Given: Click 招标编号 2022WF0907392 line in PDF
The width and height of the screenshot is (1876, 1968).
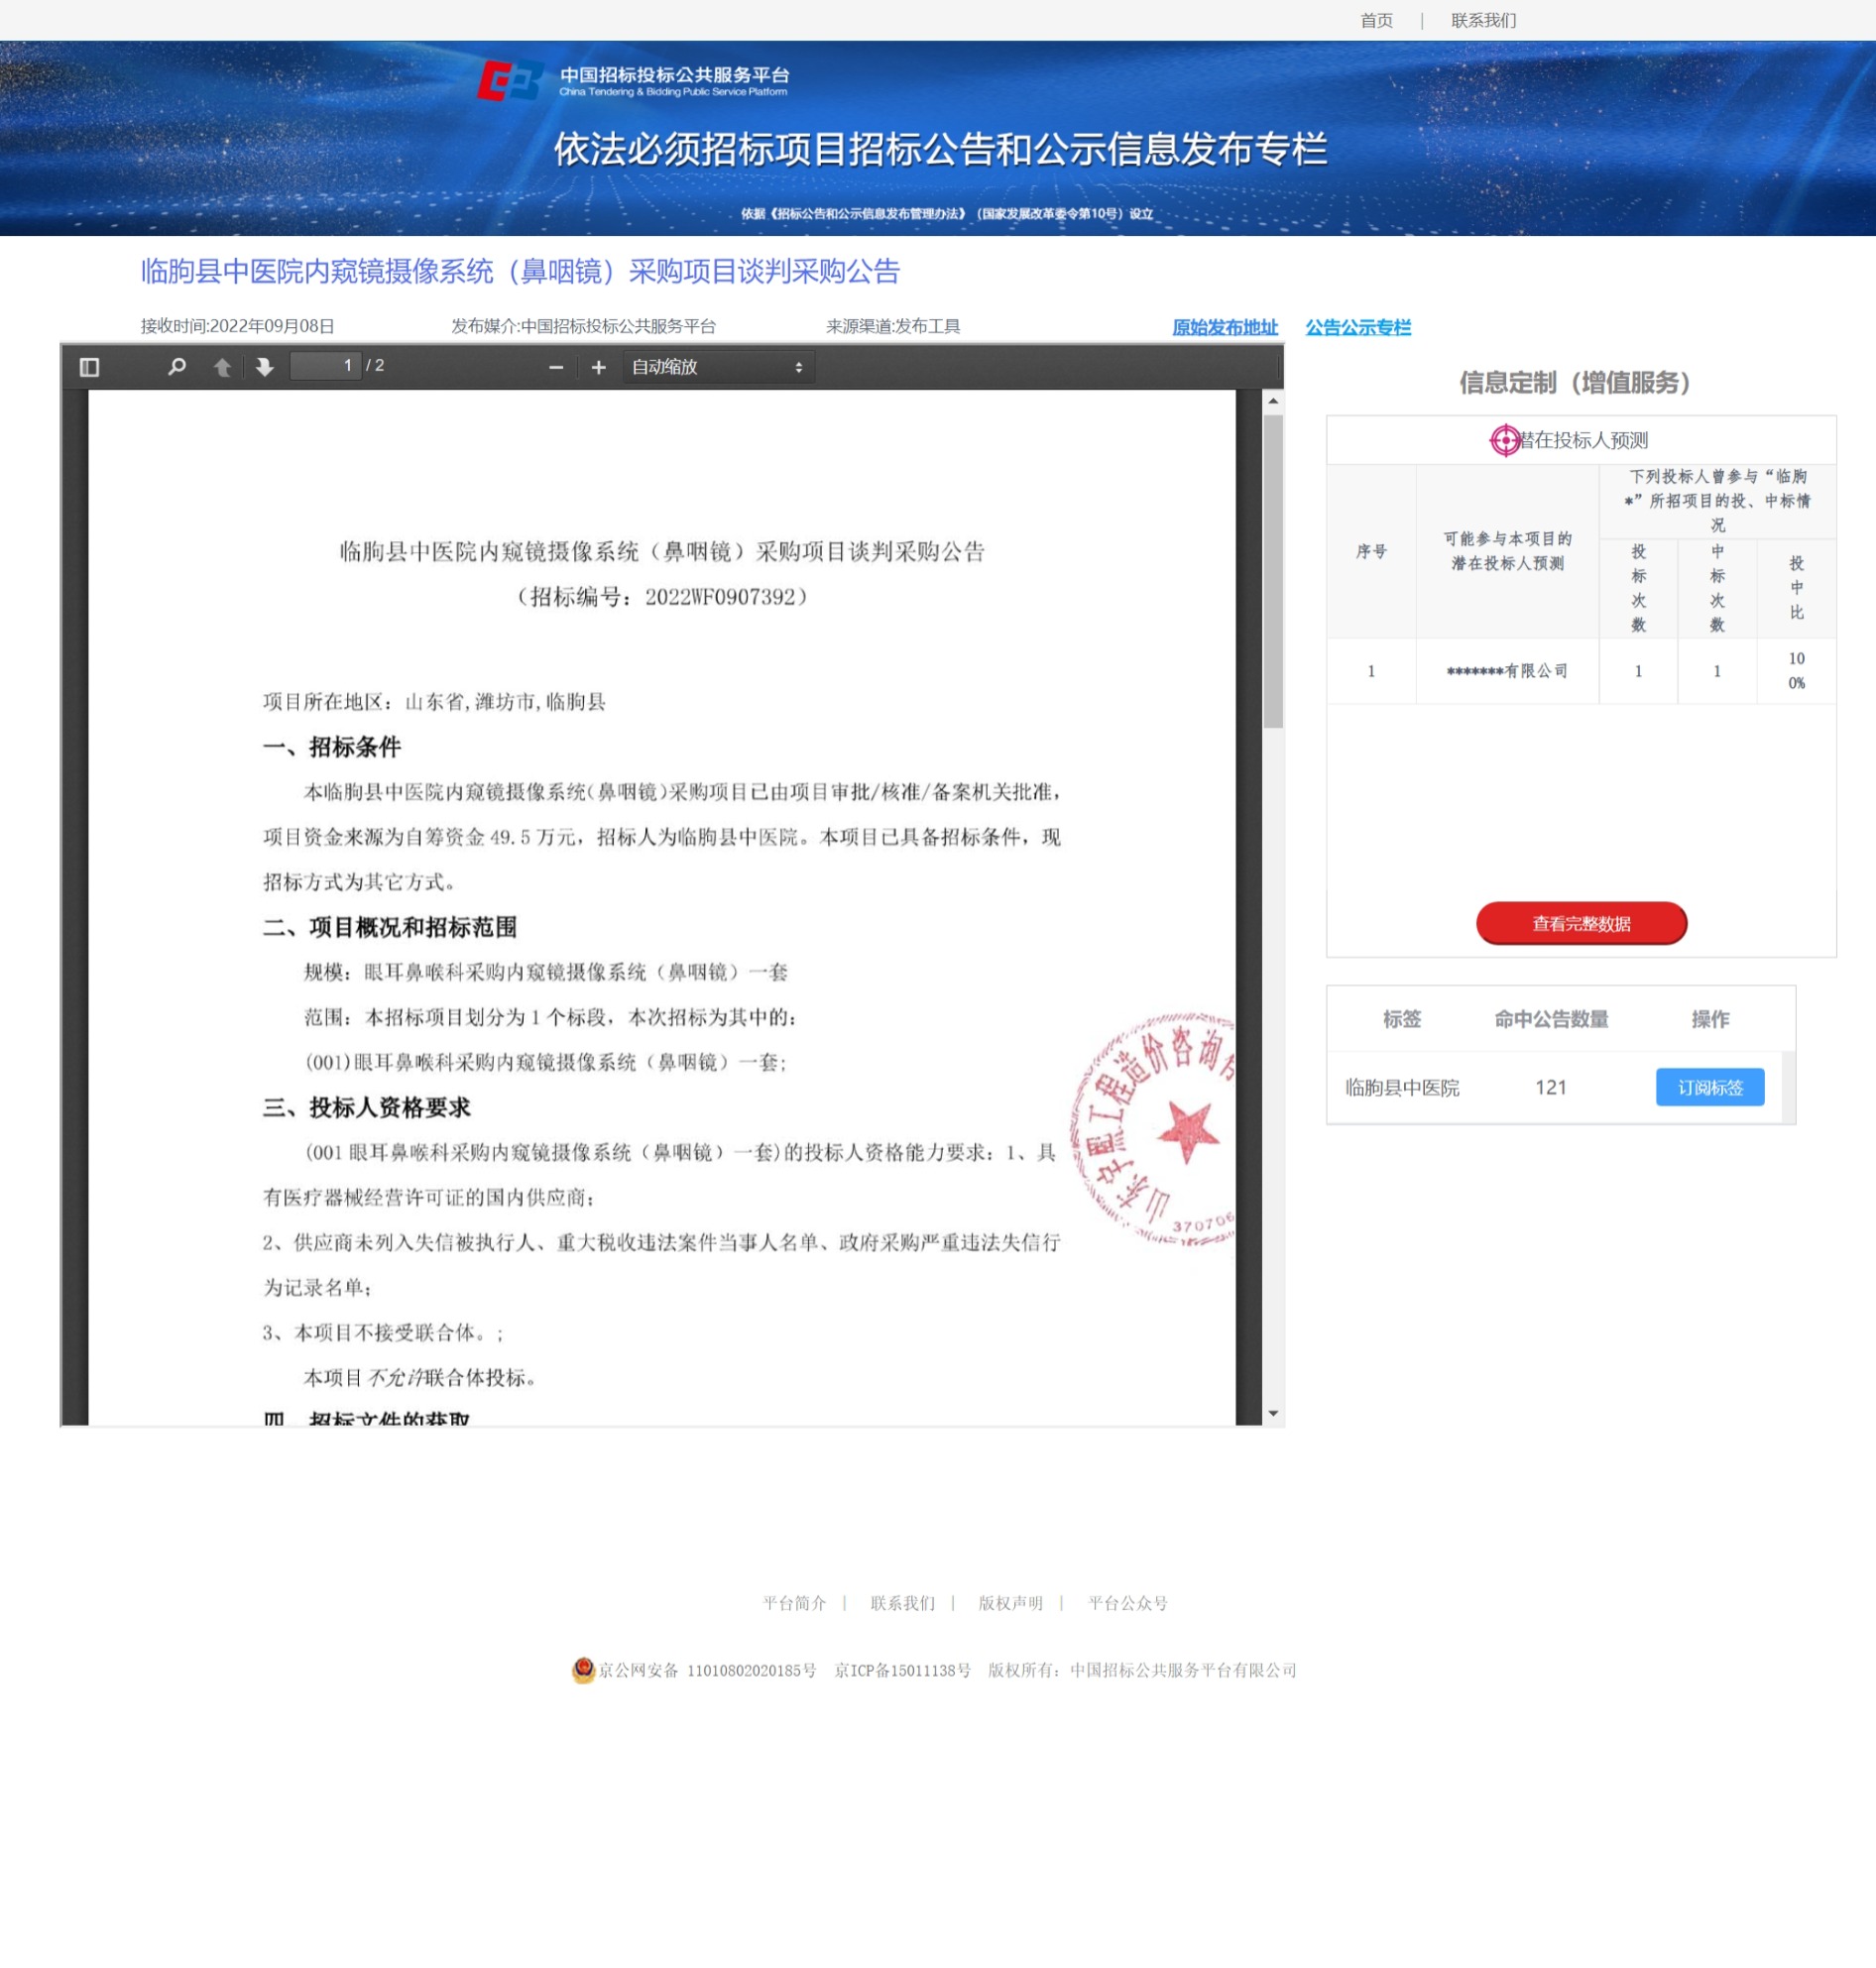Looking at the screenshot, I should (662, 597).
